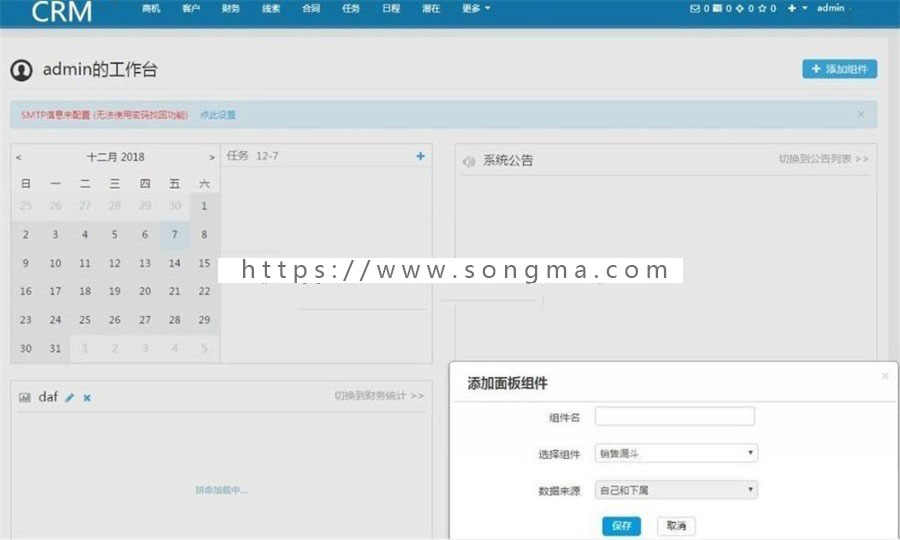The image size is (900, 540).
Task: Select date 16 in calendar
Action: click(26, 291)
